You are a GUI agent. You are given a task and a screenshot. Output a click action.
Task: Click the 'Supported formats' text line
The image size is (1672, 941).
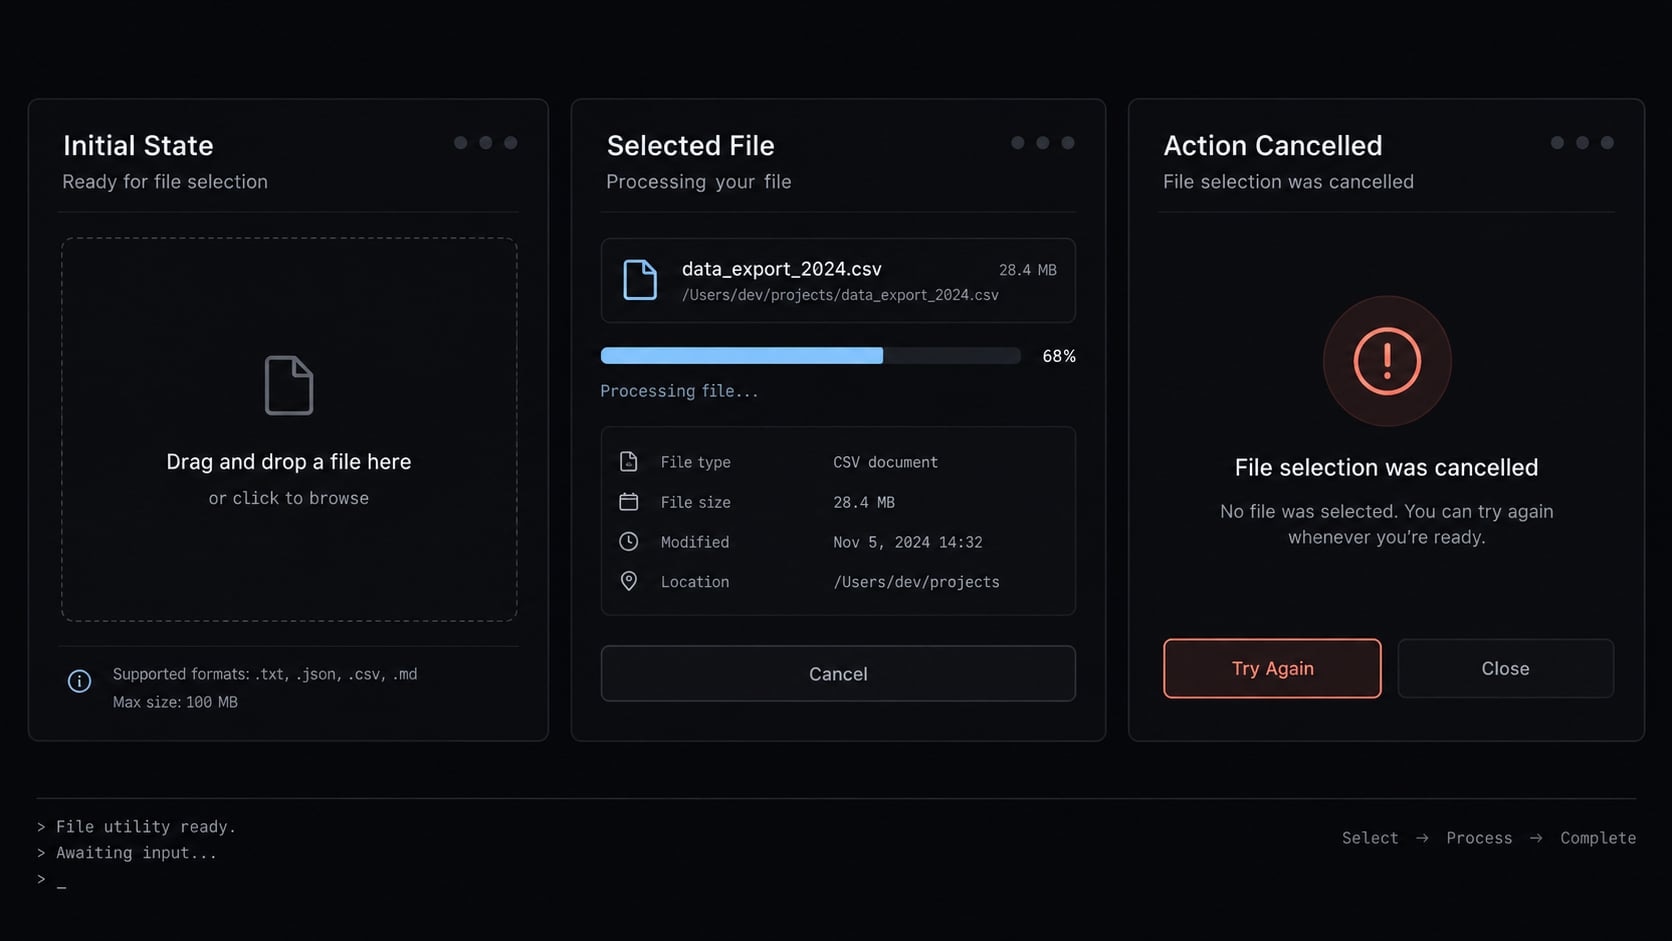coord(265,674)
